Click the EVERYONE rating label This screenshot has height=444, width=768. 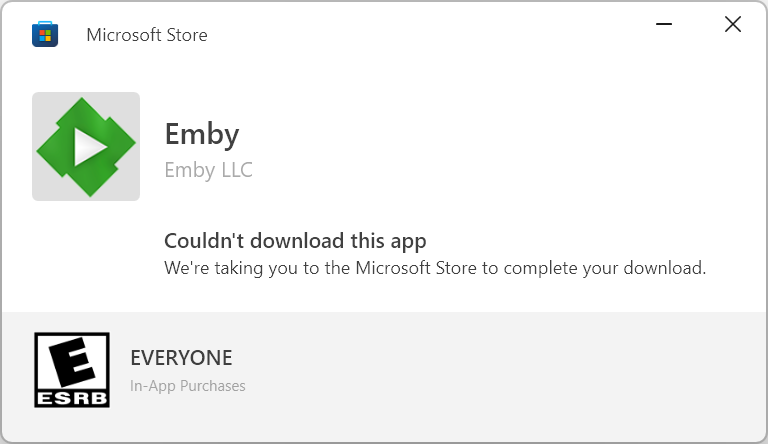click(x=181, y=358)
